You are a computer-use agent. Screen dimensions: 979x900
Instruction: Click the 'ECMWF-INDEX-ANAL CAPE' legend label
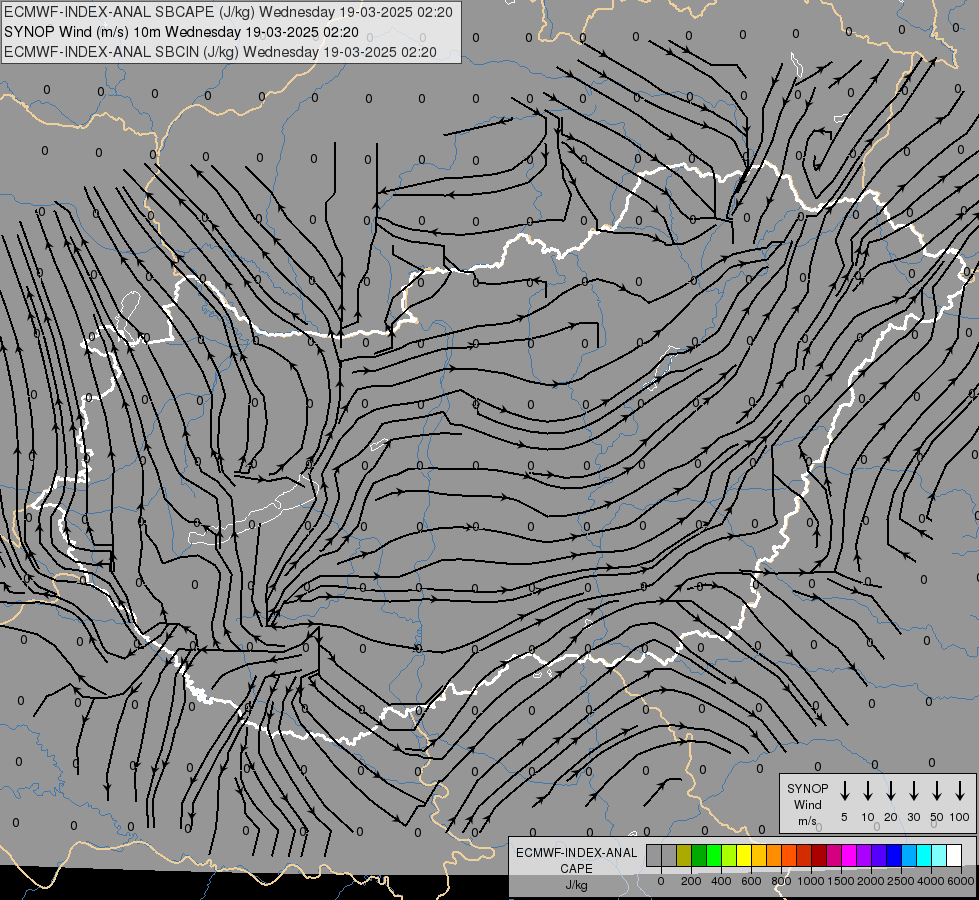[576, 860]
